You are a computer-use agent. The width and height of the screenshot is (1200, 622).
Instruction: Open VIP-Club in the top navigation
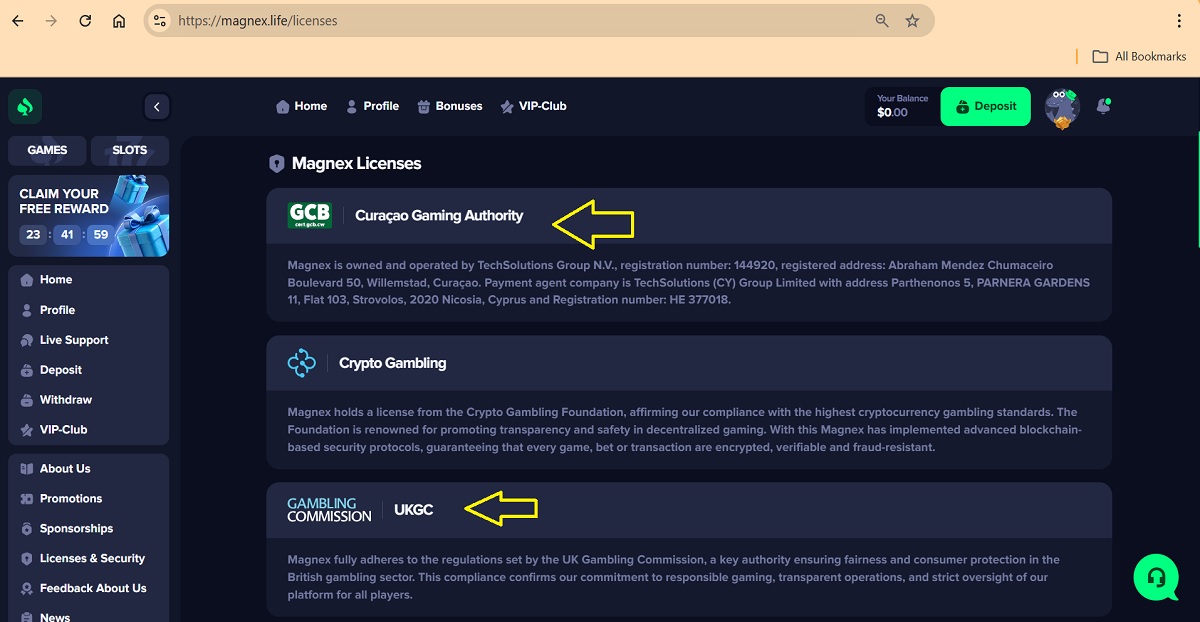click(x=533, y=106)
